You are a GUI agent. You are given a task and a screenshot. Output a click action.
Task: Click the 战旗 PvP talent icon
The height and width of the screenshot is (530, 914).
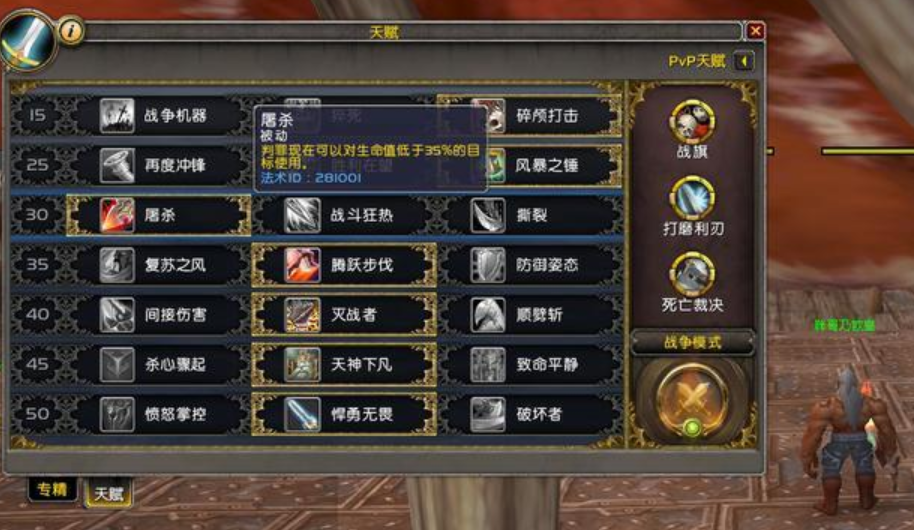tap(692, 122)
